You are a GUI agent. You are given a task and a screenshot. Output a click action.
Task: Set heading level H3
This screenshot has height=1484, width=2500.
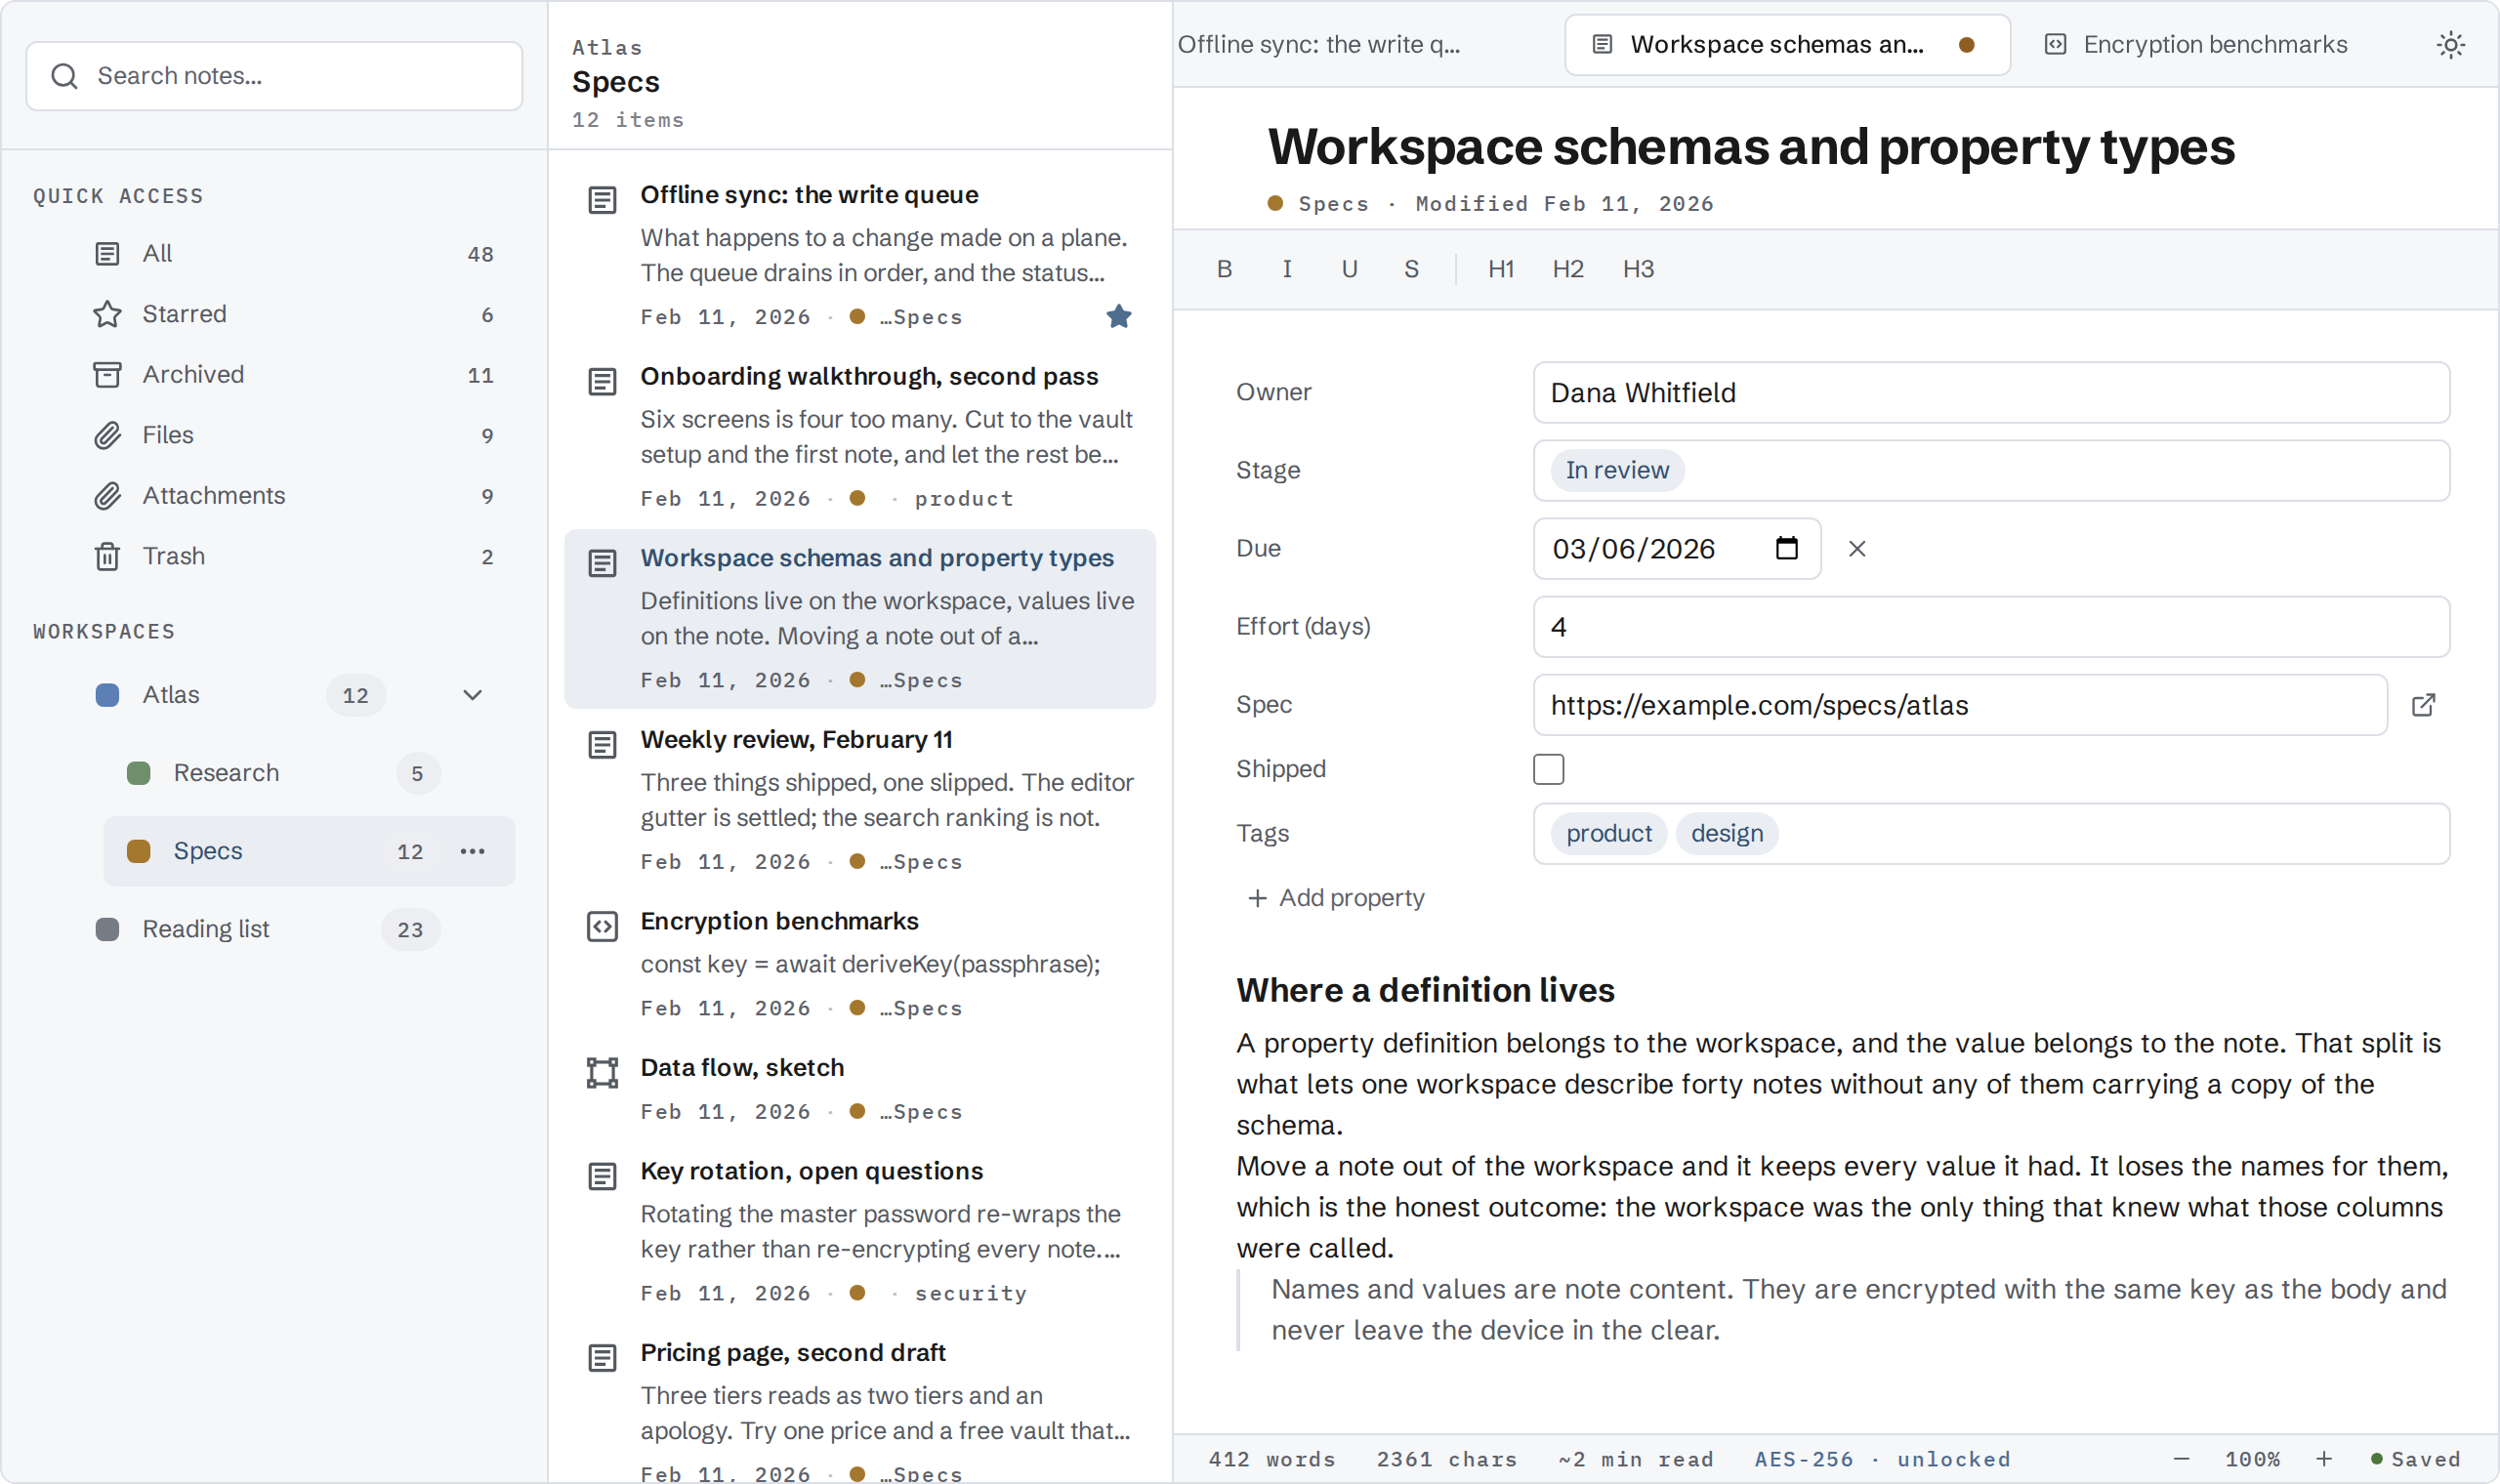pyautogui.click(x=1638, y=269)
